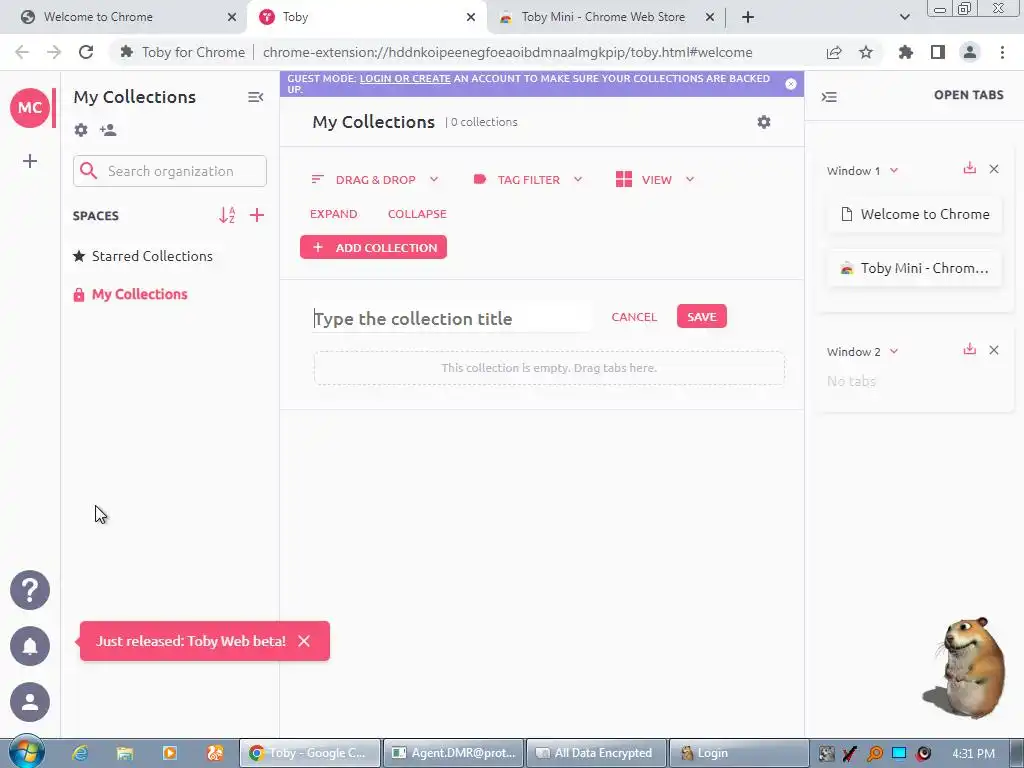Viewport: 1024px width, 768px height.
Task: Open Chrome profile avatar icon
Action: click(970, 52)
